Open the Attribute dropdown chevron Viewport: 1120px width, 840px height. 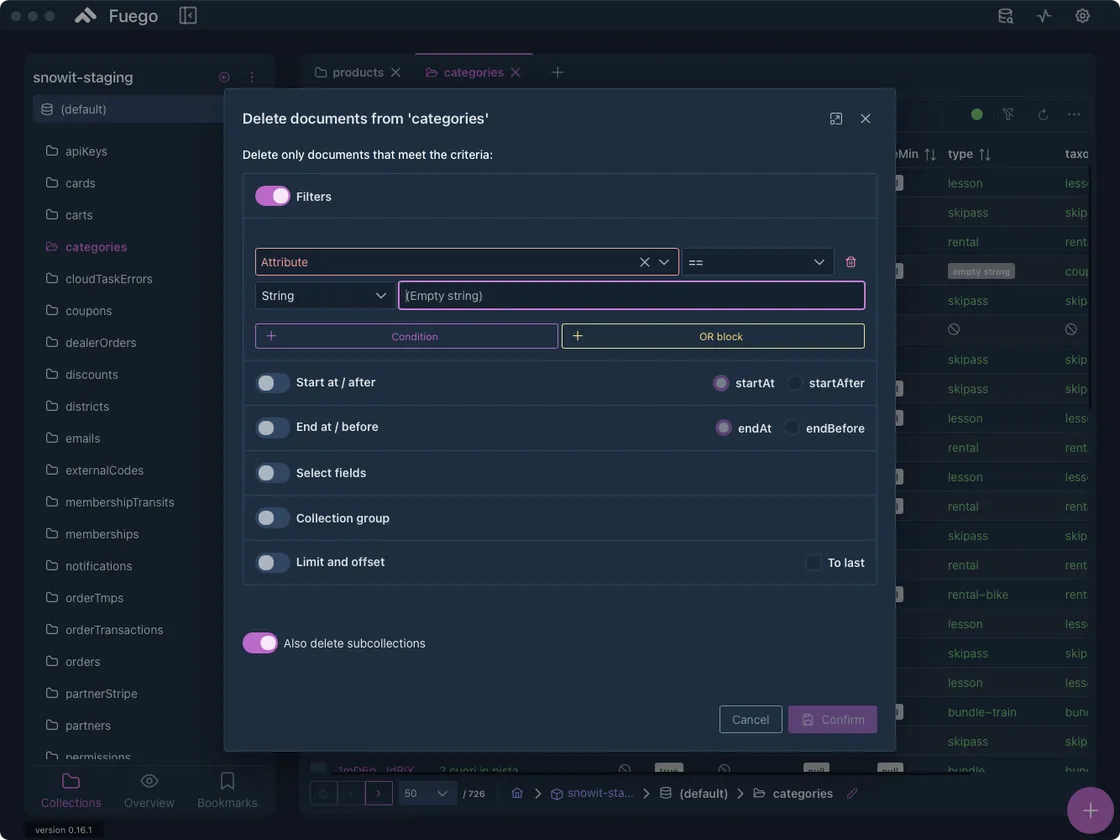point(664,262)
